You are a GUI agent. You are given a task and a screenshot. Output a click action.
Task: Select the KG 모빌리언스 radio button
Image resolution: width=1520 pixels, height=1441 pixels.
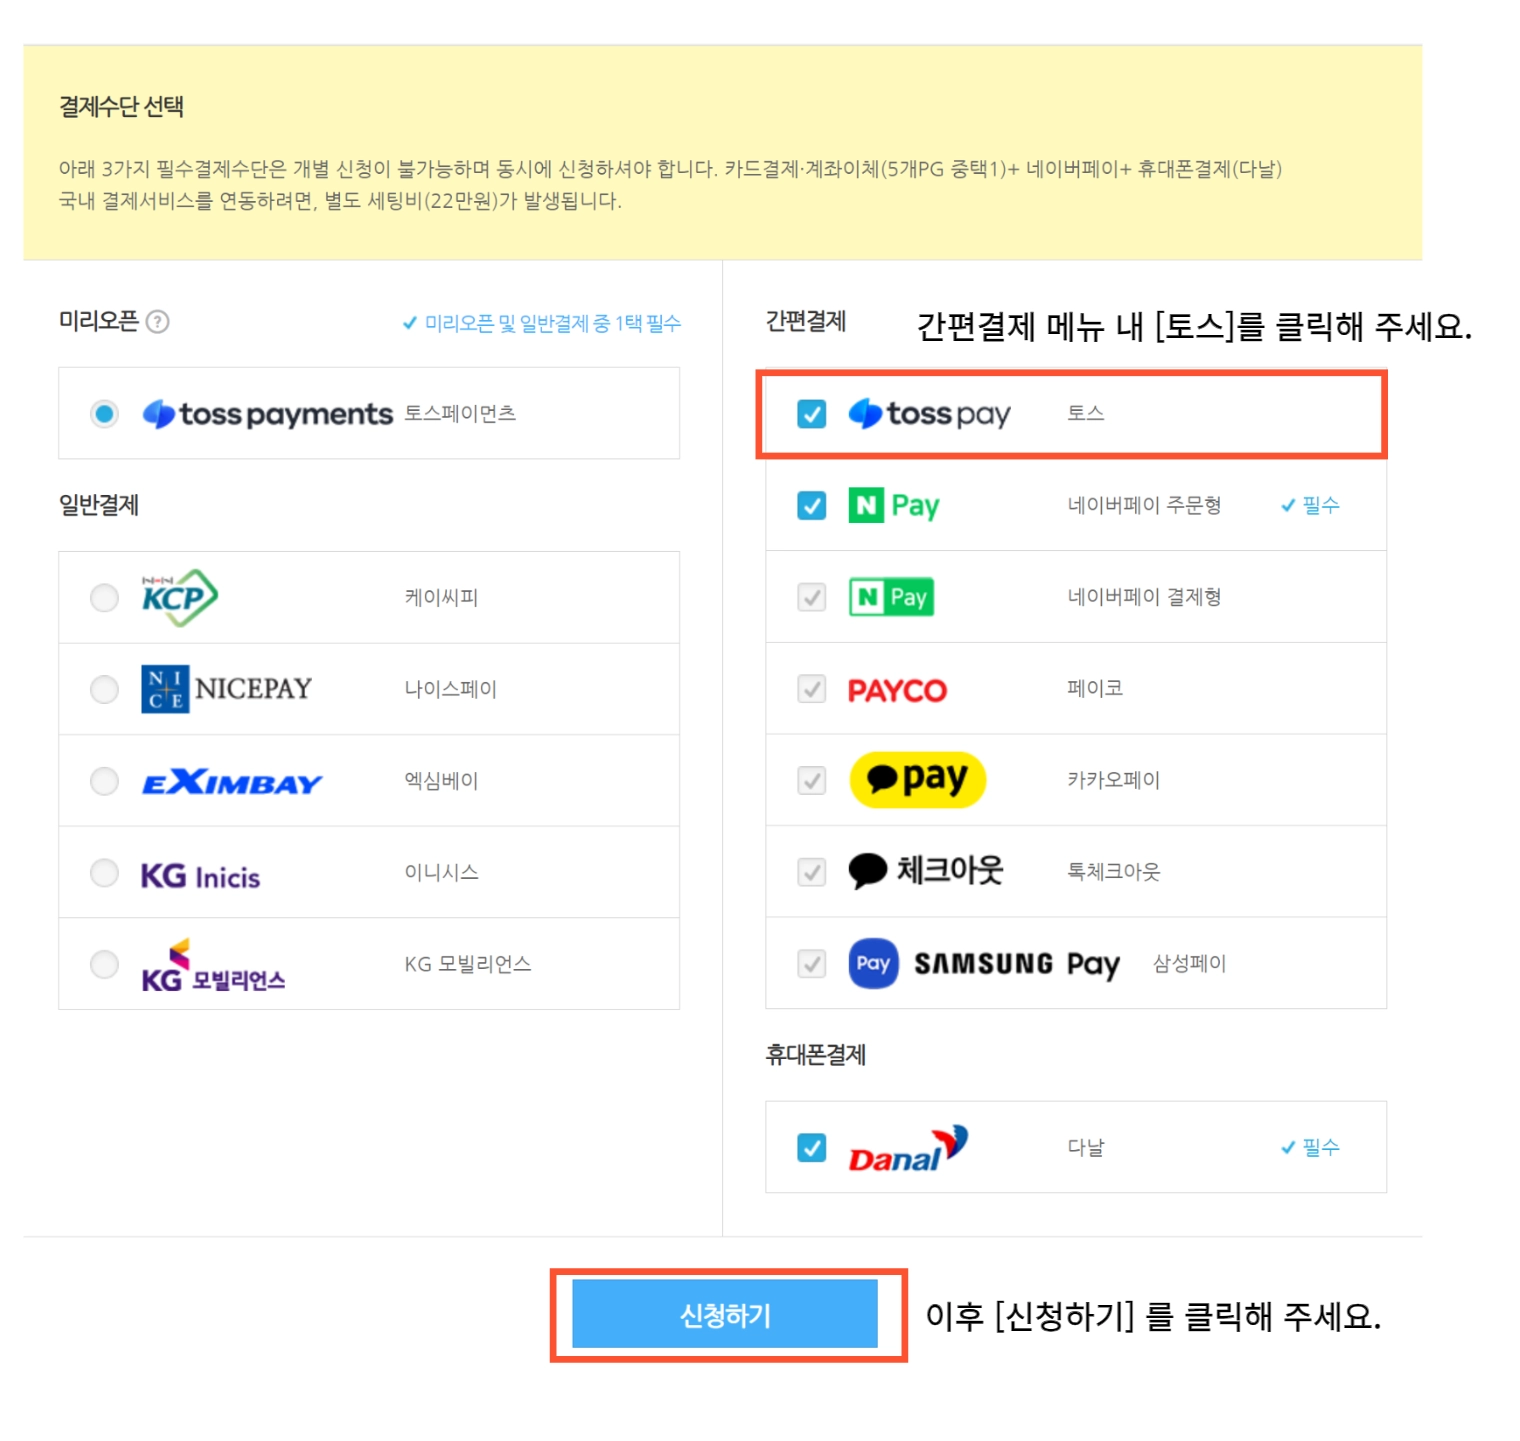click(x=104, y=965)
